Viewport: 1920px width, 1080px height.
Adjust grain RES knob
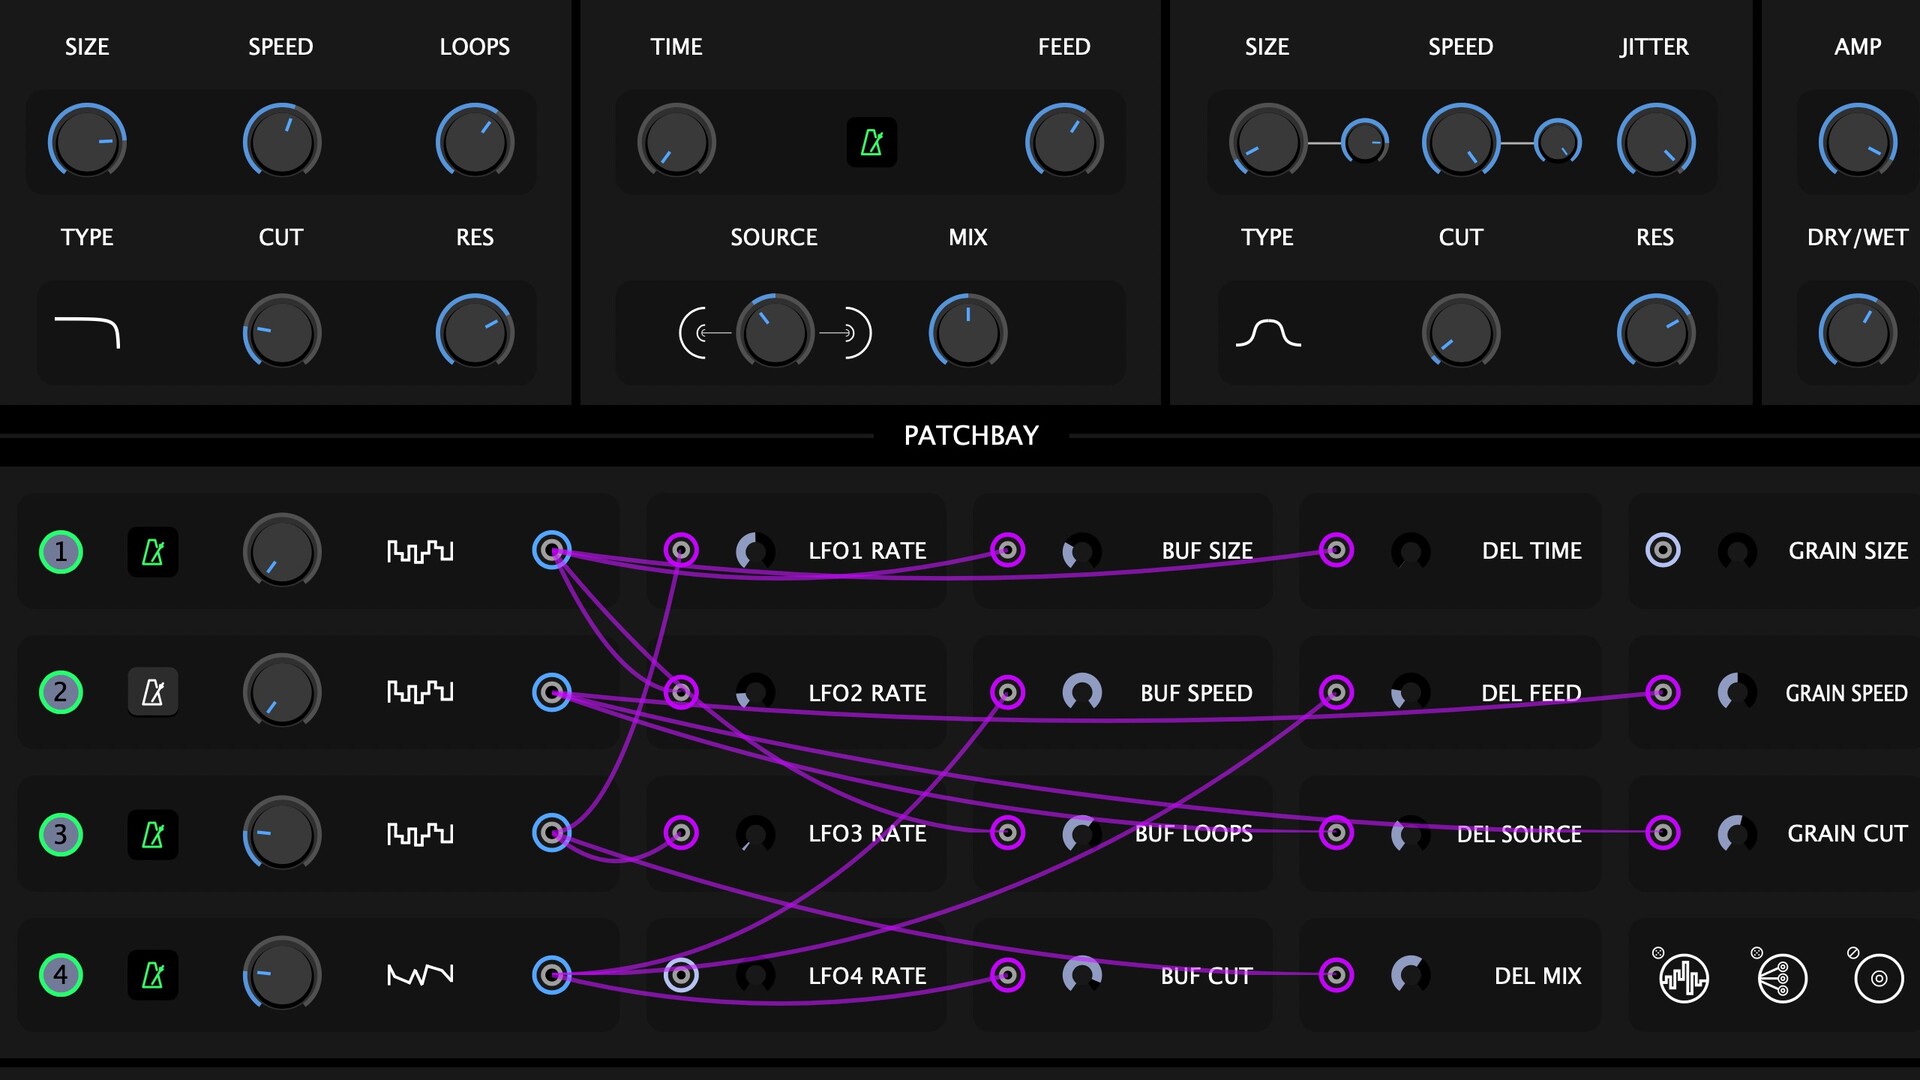click(x=1655, y=333)
